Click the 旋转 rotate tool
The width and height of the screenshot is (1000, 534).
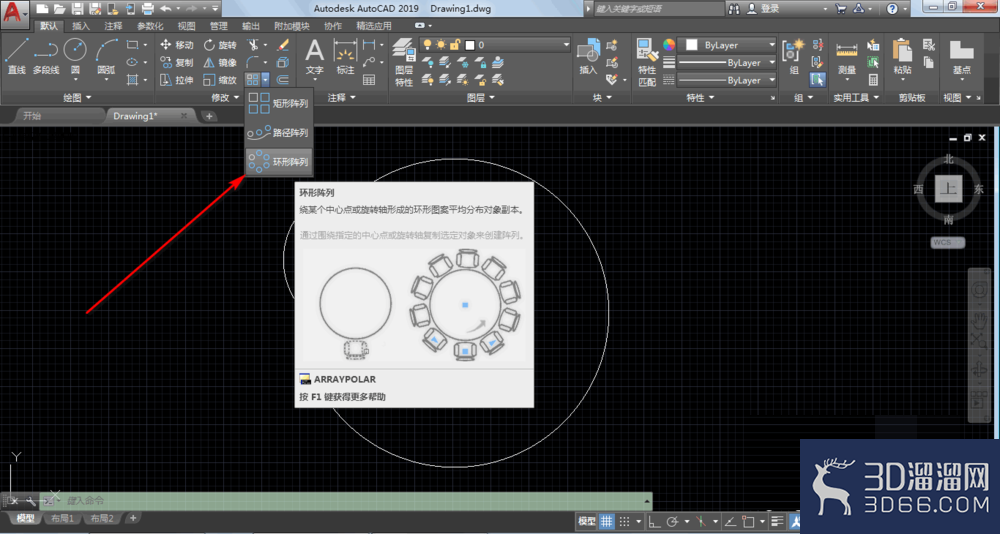click(220, 45)
